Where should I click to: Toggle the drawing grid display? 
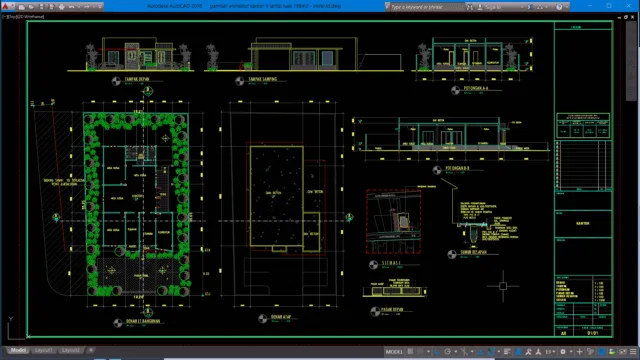click(410, 351)
